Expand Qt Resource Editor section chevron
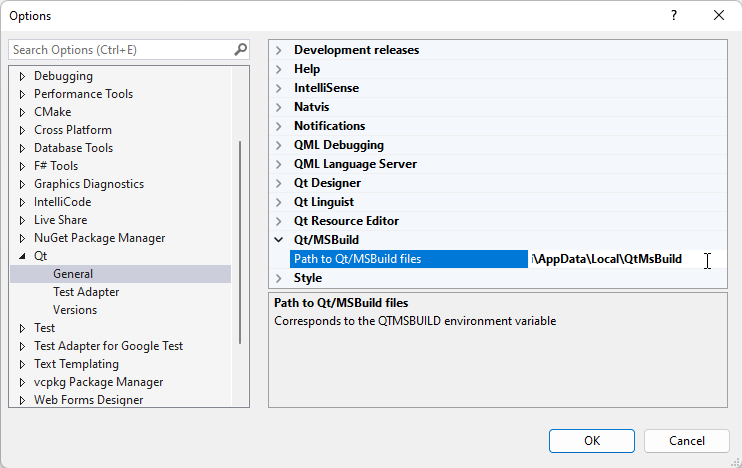 point(279,221)
